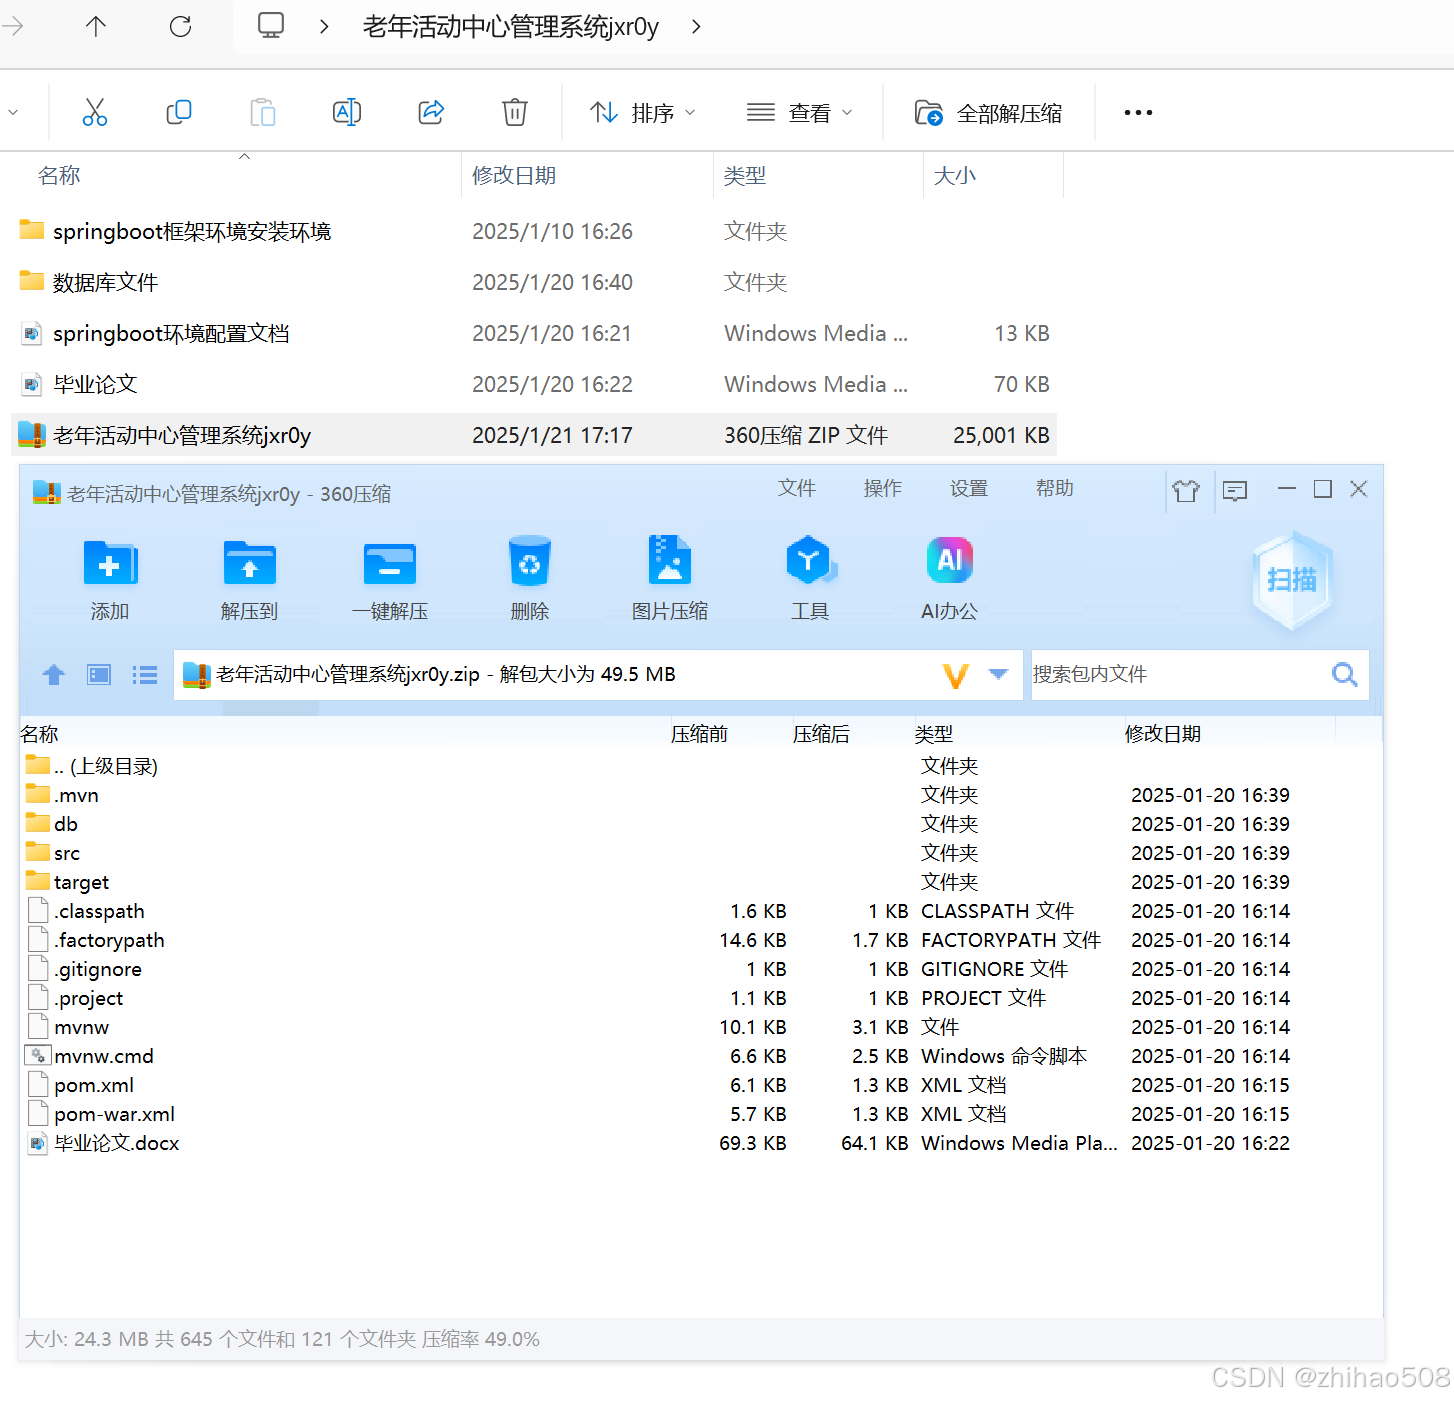The width and height of the screenshot is (1454, 1403).
Task: Click 解压到 extract-to icon
Action: tap(249, 580)
